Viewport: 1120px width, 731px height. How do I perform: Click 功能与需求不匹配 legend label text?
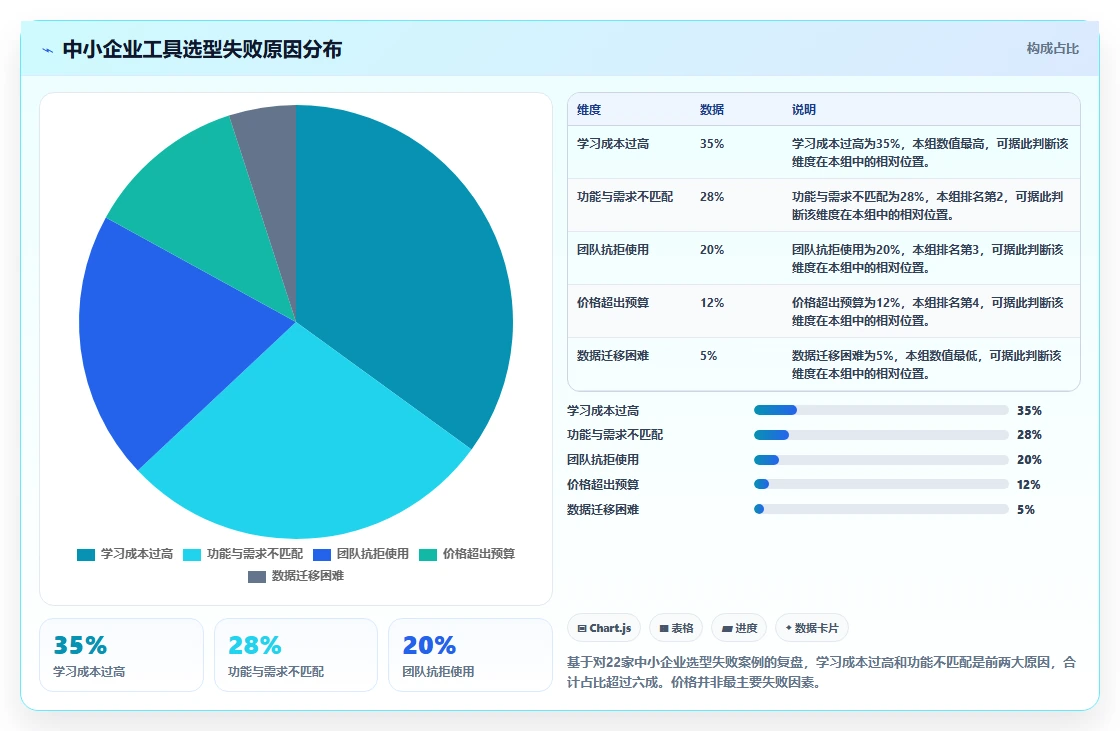[x=255, y=554]
